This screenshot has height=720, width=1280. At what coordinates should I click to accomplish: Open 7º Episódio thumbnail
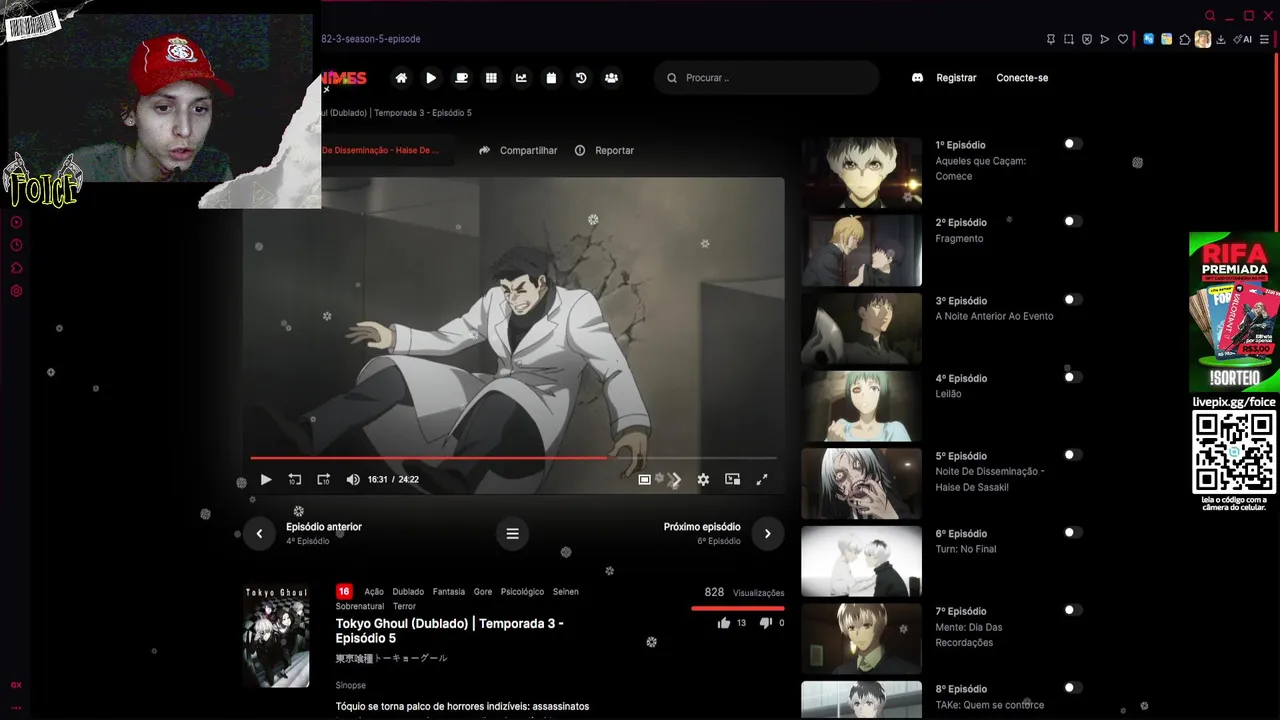861,639
